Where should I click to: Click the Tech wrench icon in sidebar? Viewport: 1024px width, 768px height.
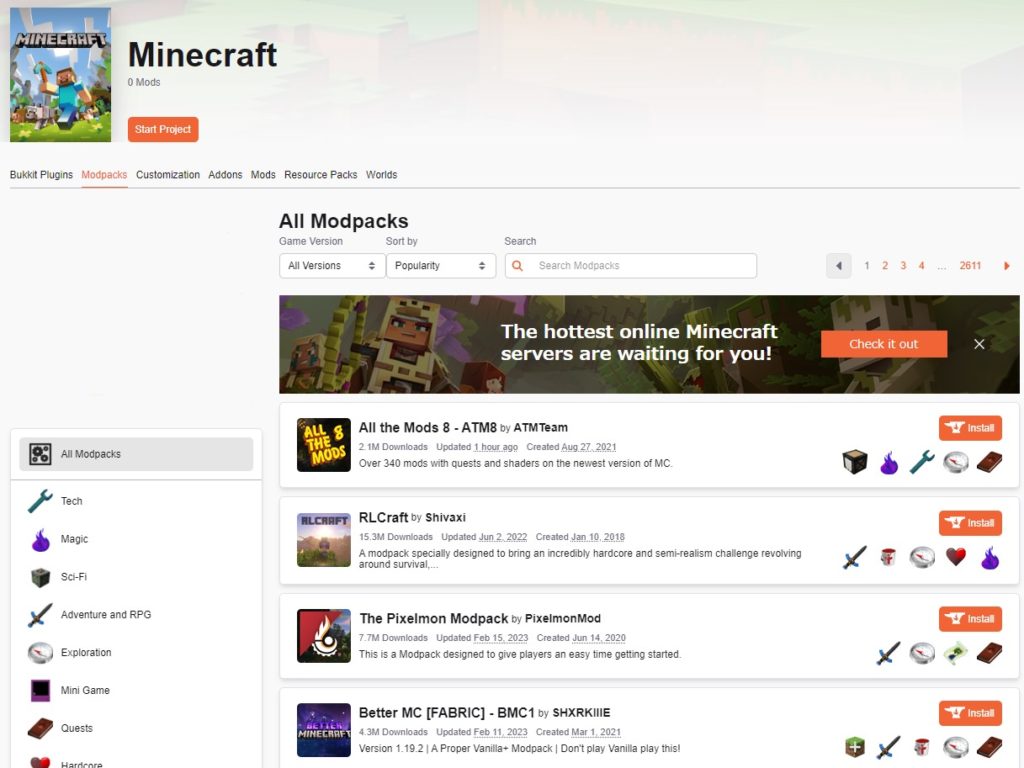(x=40, y=501)
